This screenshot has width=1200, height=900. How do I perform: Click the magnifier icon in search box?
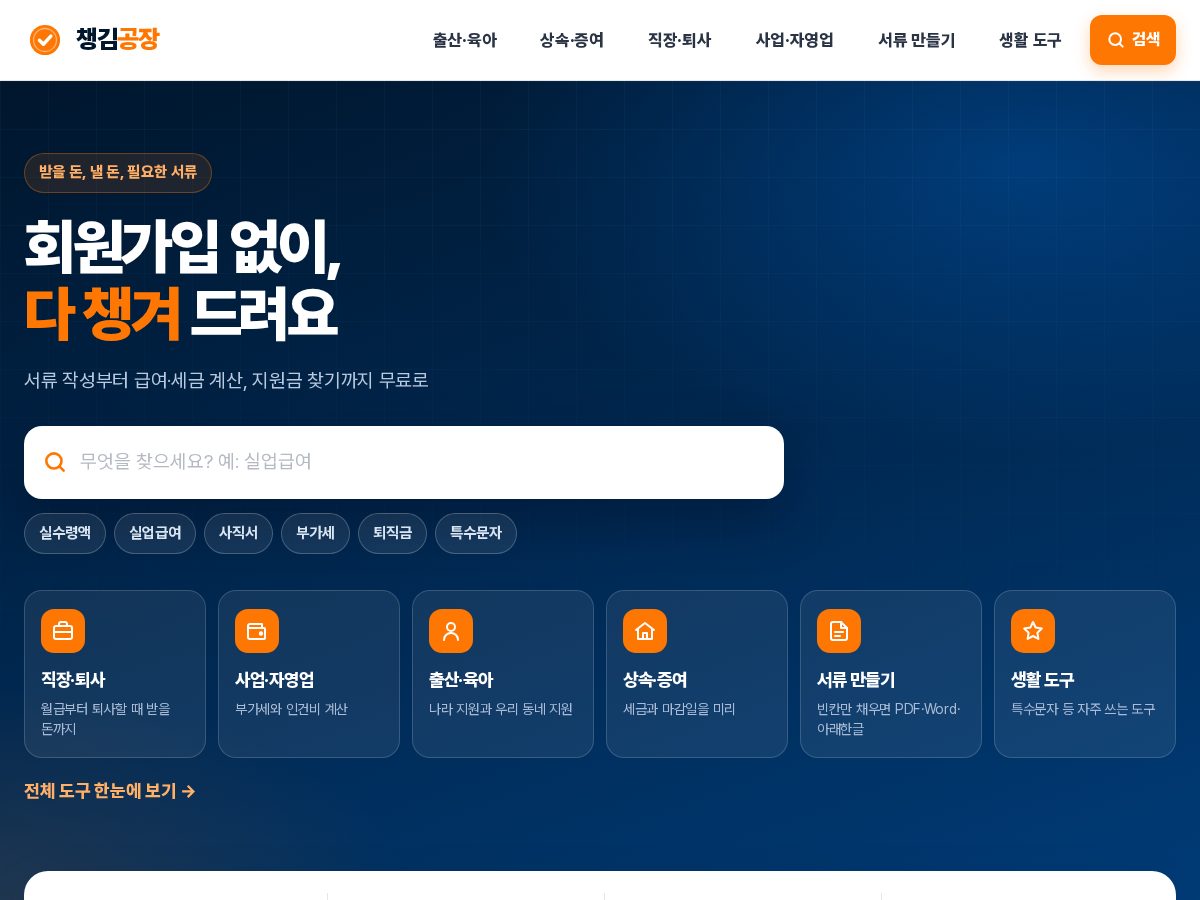(55, 462)
